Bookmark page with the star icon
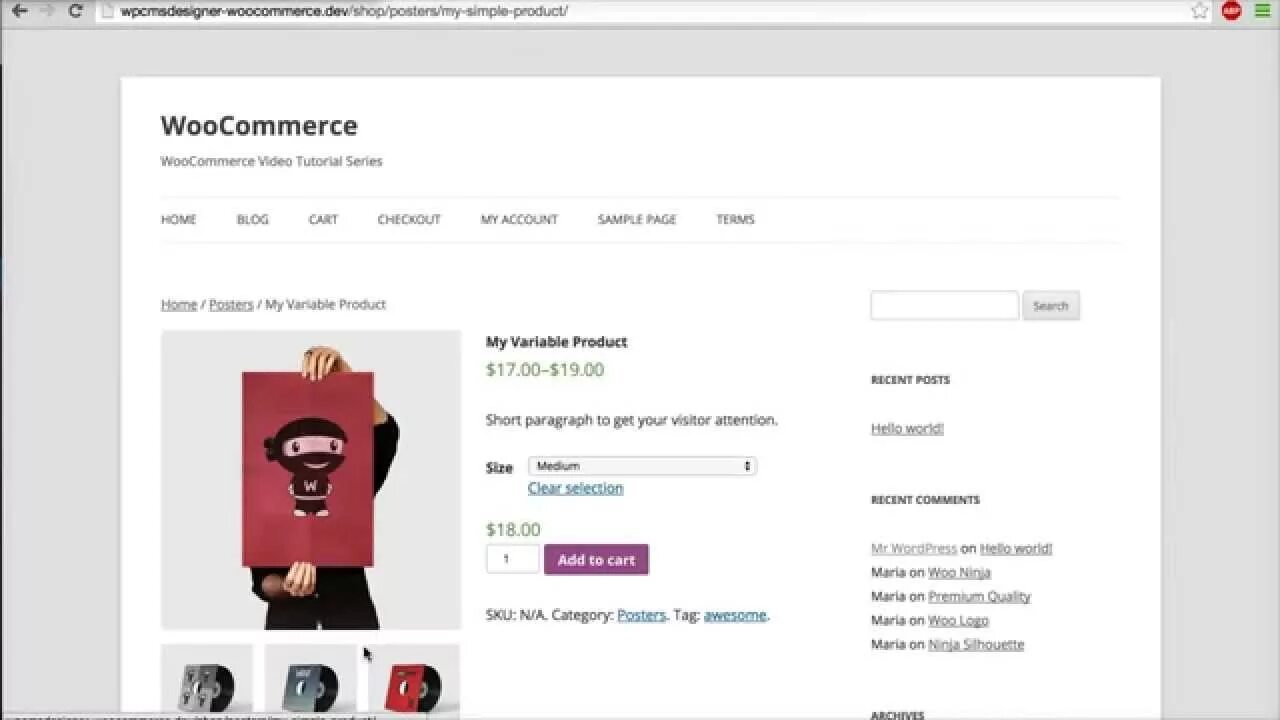 (1200, 11)
